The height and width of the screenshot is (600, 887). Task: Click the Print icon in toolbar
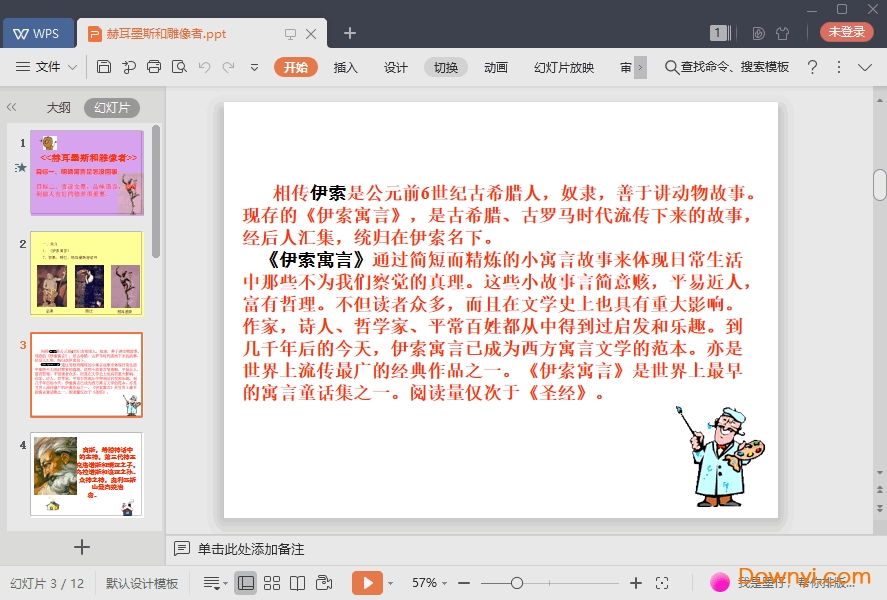click(153, 67)
